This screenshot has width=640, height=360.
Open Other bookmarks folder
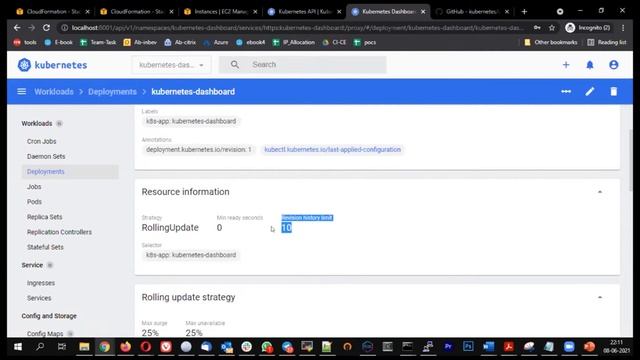coord(551,42)
